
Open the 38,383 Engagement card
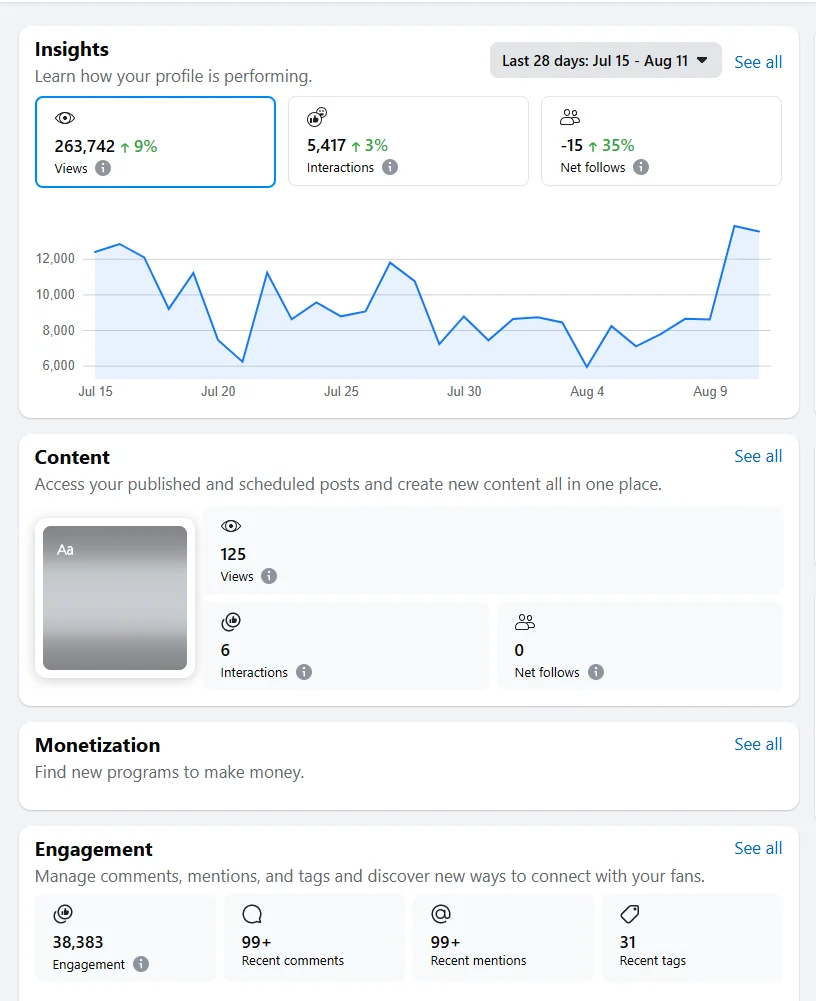(x=125, y=938)
